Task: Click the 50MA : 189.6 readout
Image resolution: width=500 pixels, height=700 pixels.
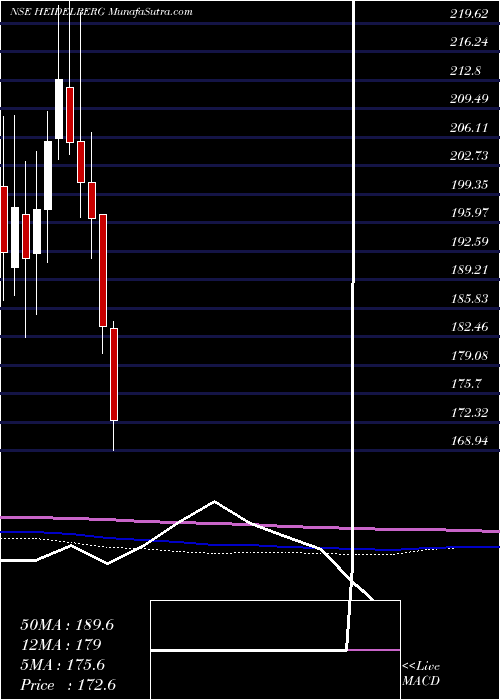Action: pos(67,625)
